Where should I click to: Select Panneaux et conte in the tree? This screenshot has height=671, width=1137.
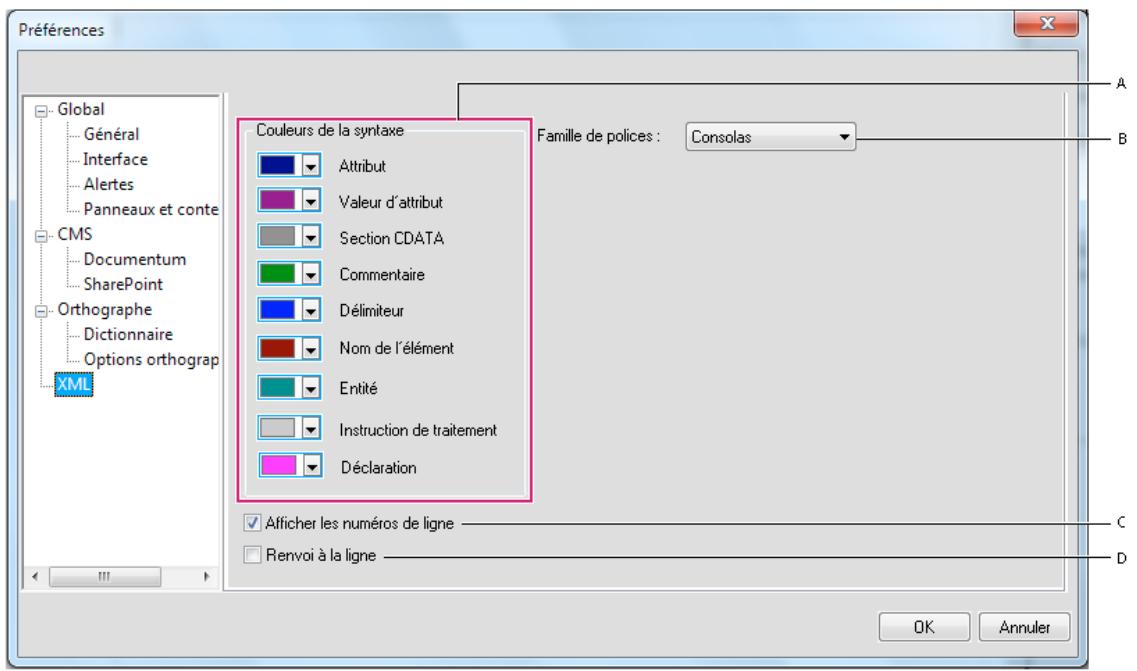tap(151, 209)
